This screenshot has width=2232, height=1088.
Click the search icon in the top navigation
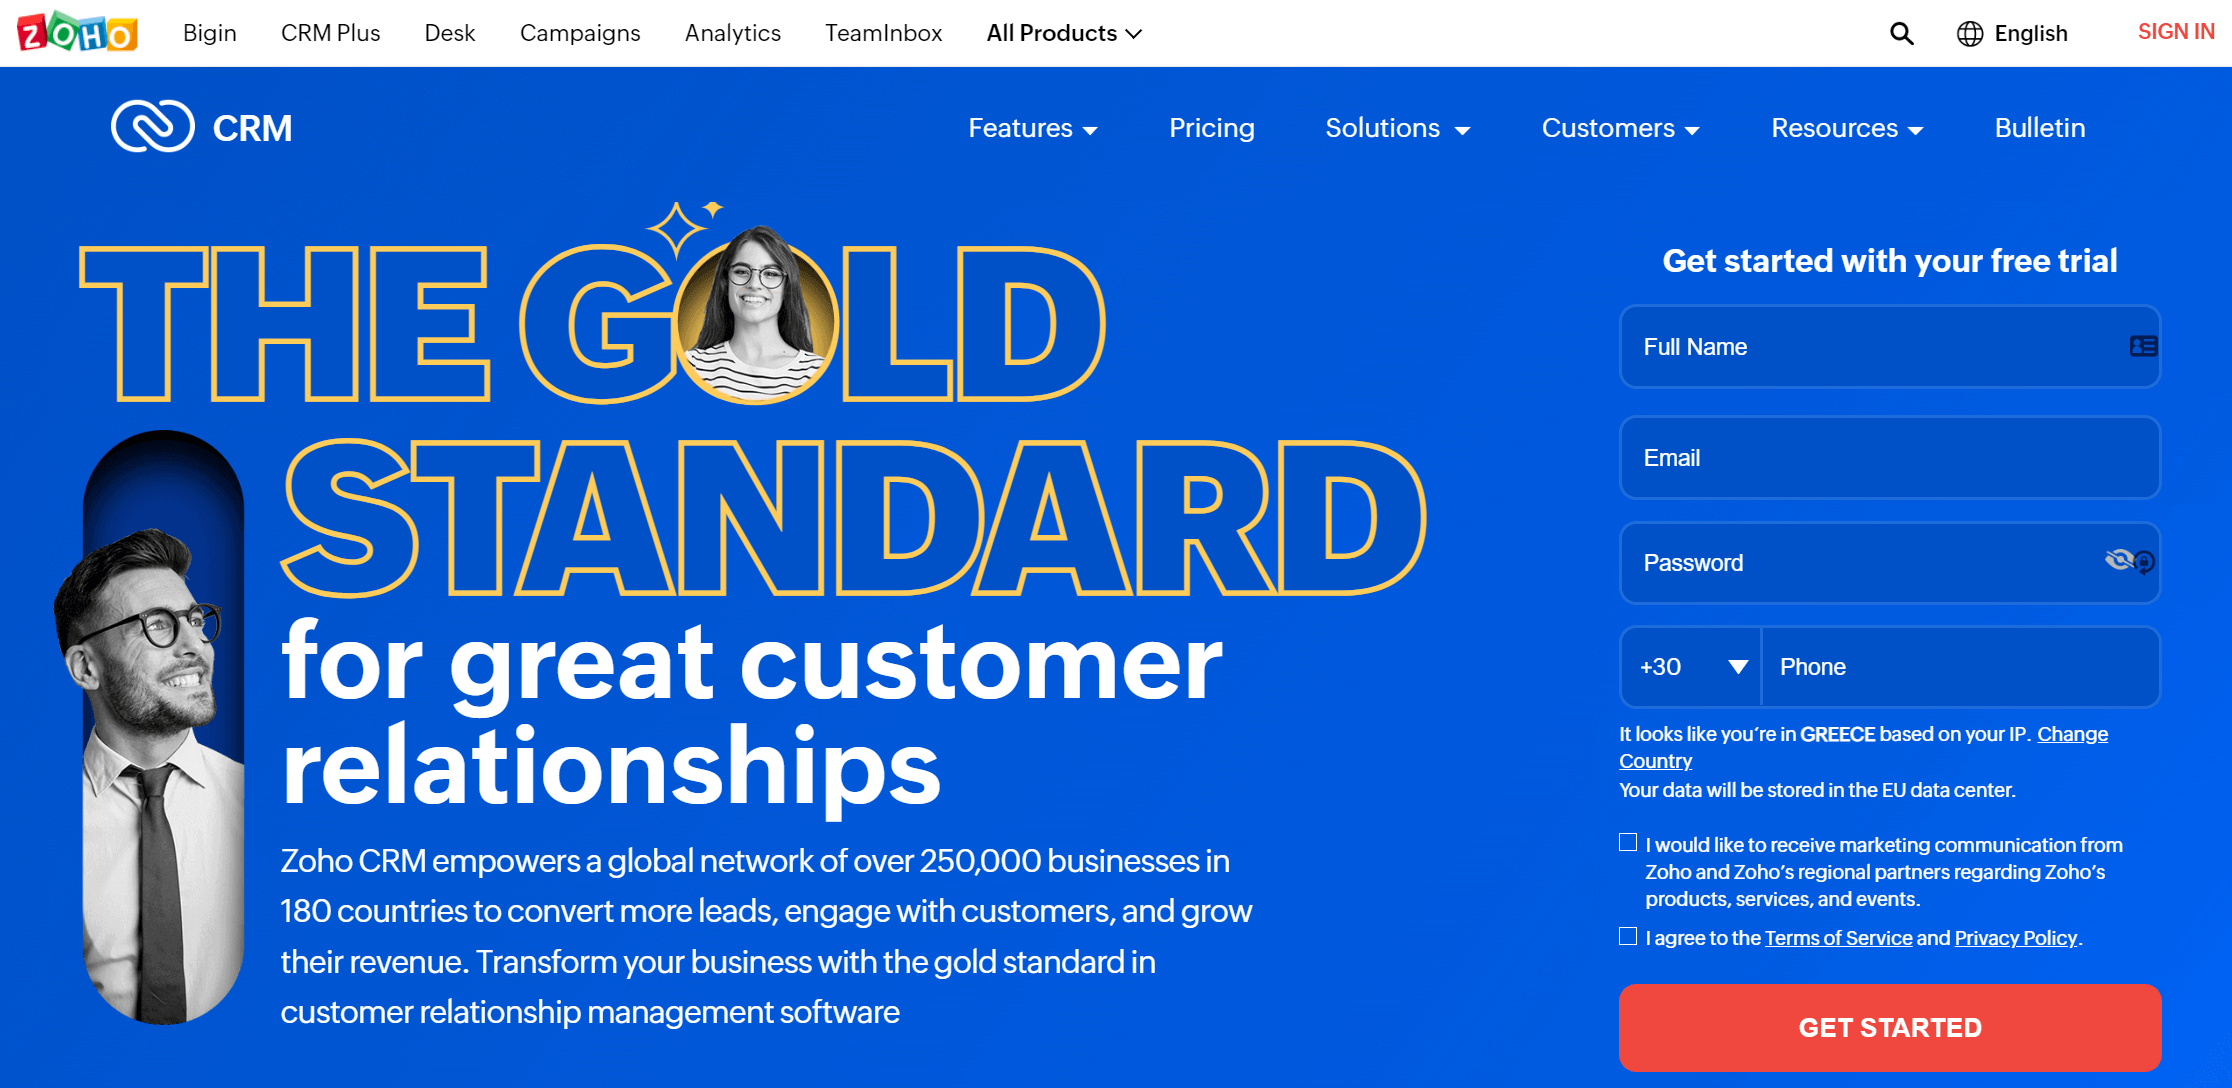pyautogui.click(x=1900, y=33)
